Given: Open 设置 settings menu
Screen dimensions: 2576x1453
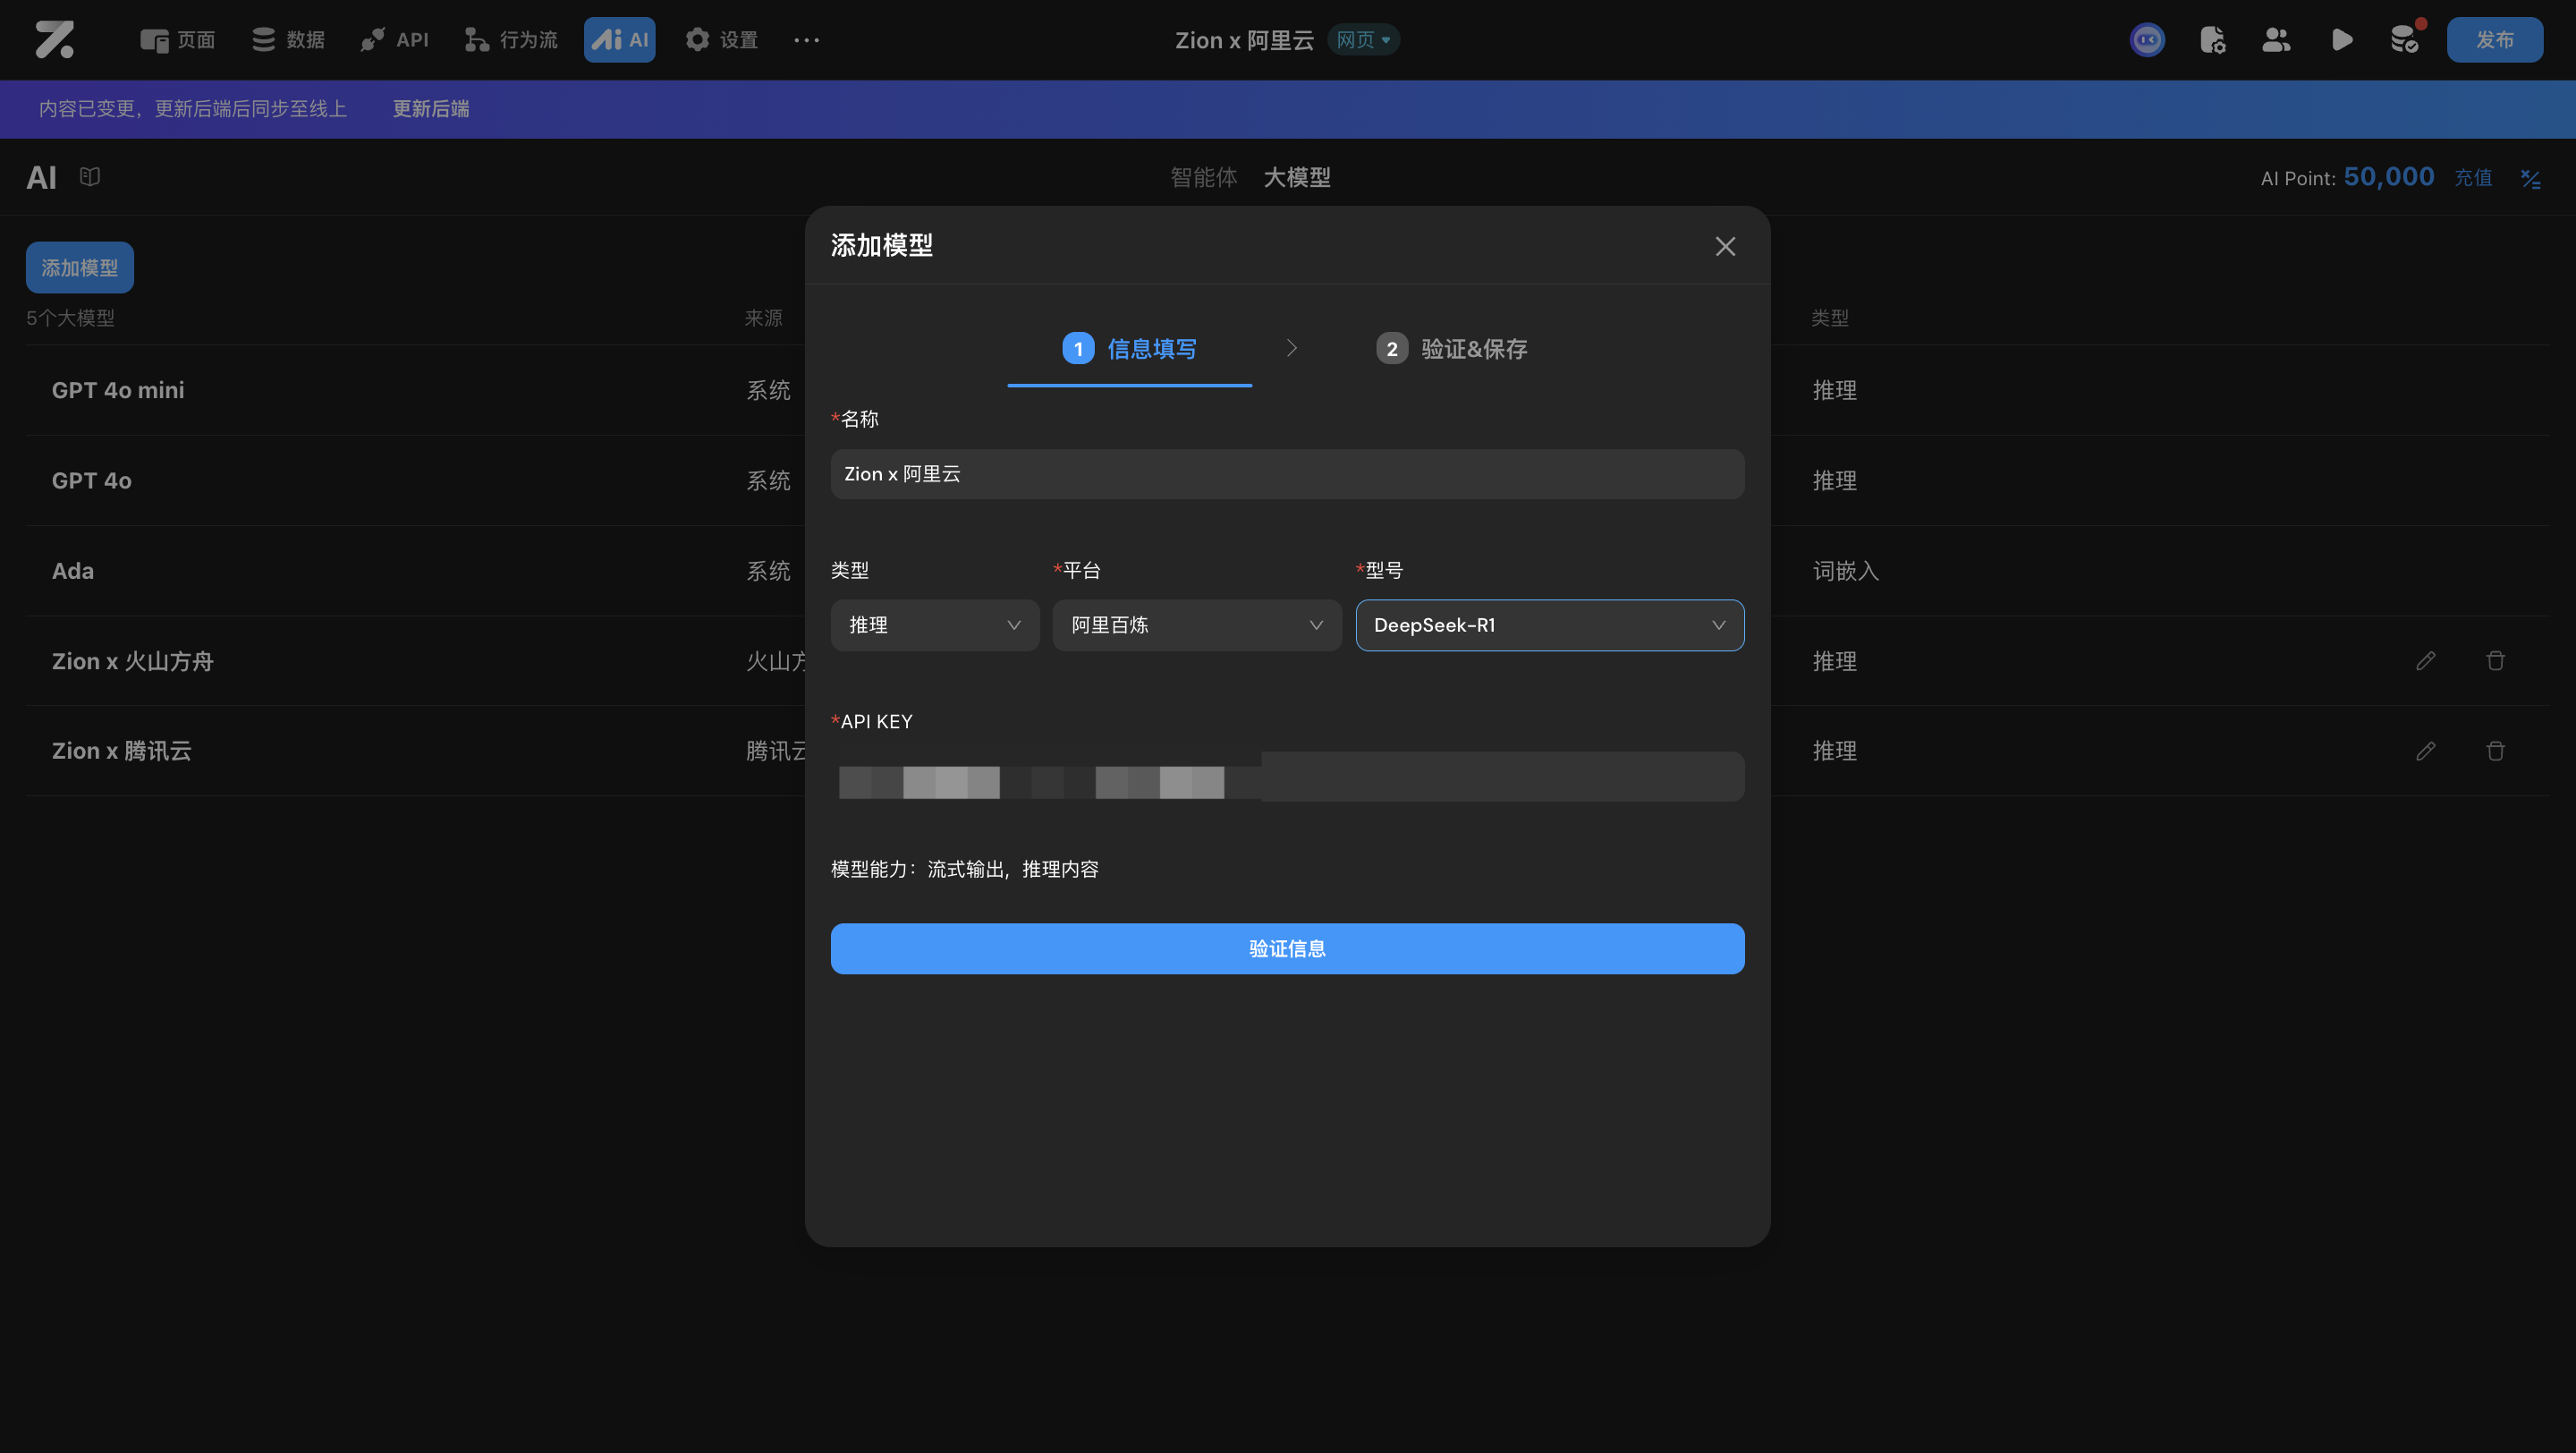Looking at the screenshot, I should (721, 40).
